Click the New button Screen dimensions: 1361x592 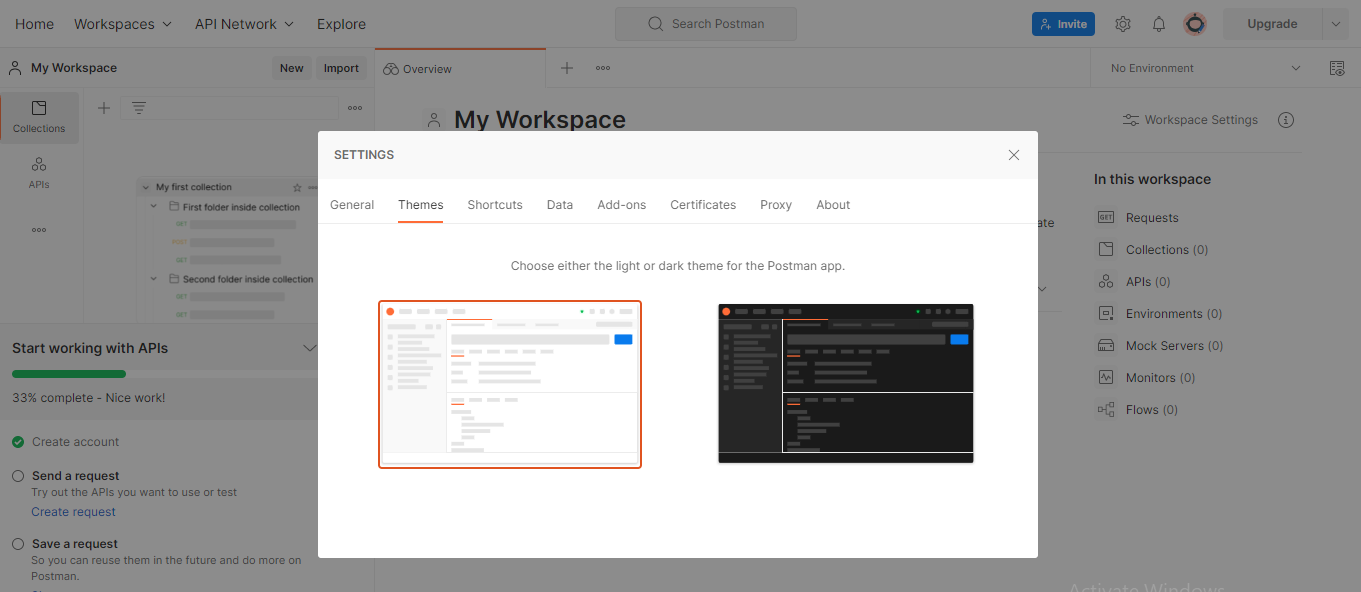click(292, 68)
